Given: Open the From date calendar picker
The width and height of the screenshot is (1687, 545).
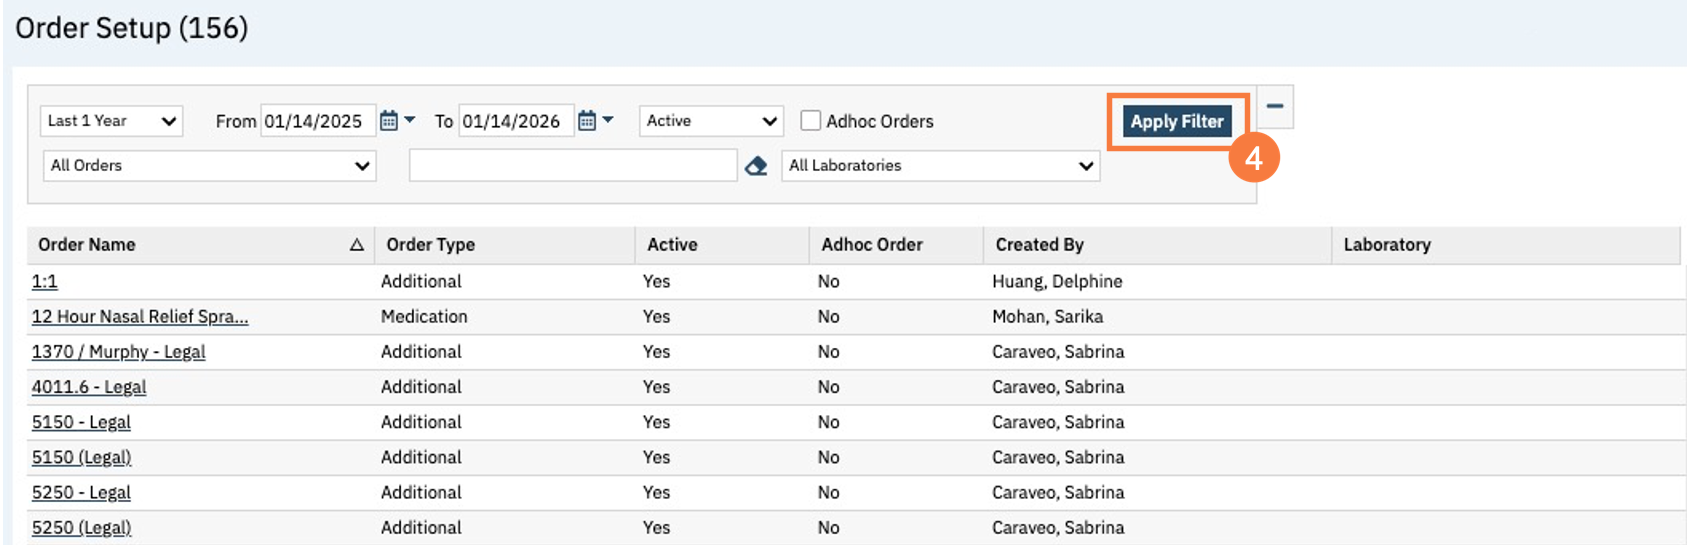Looking at the screenshot, I should pyautogui.click(x=389, y=121).
